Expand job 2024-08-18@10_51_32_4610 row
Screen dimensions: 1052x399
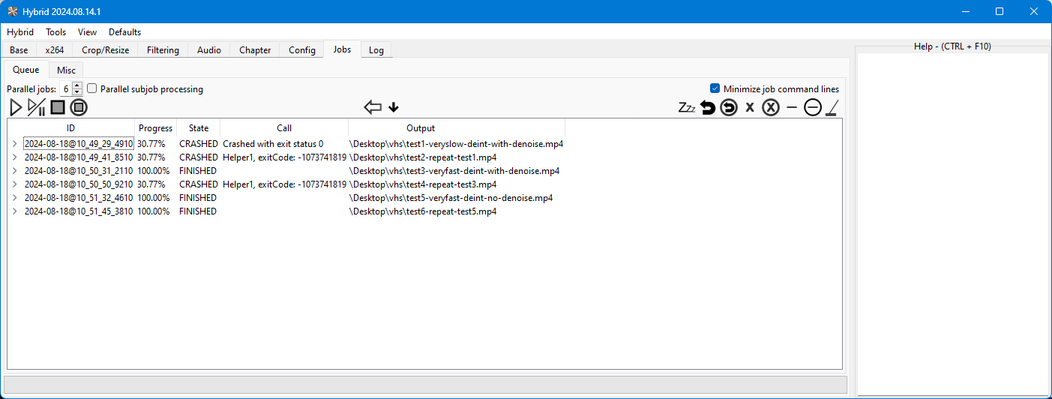pyautogui.click(x=15, y=198)
